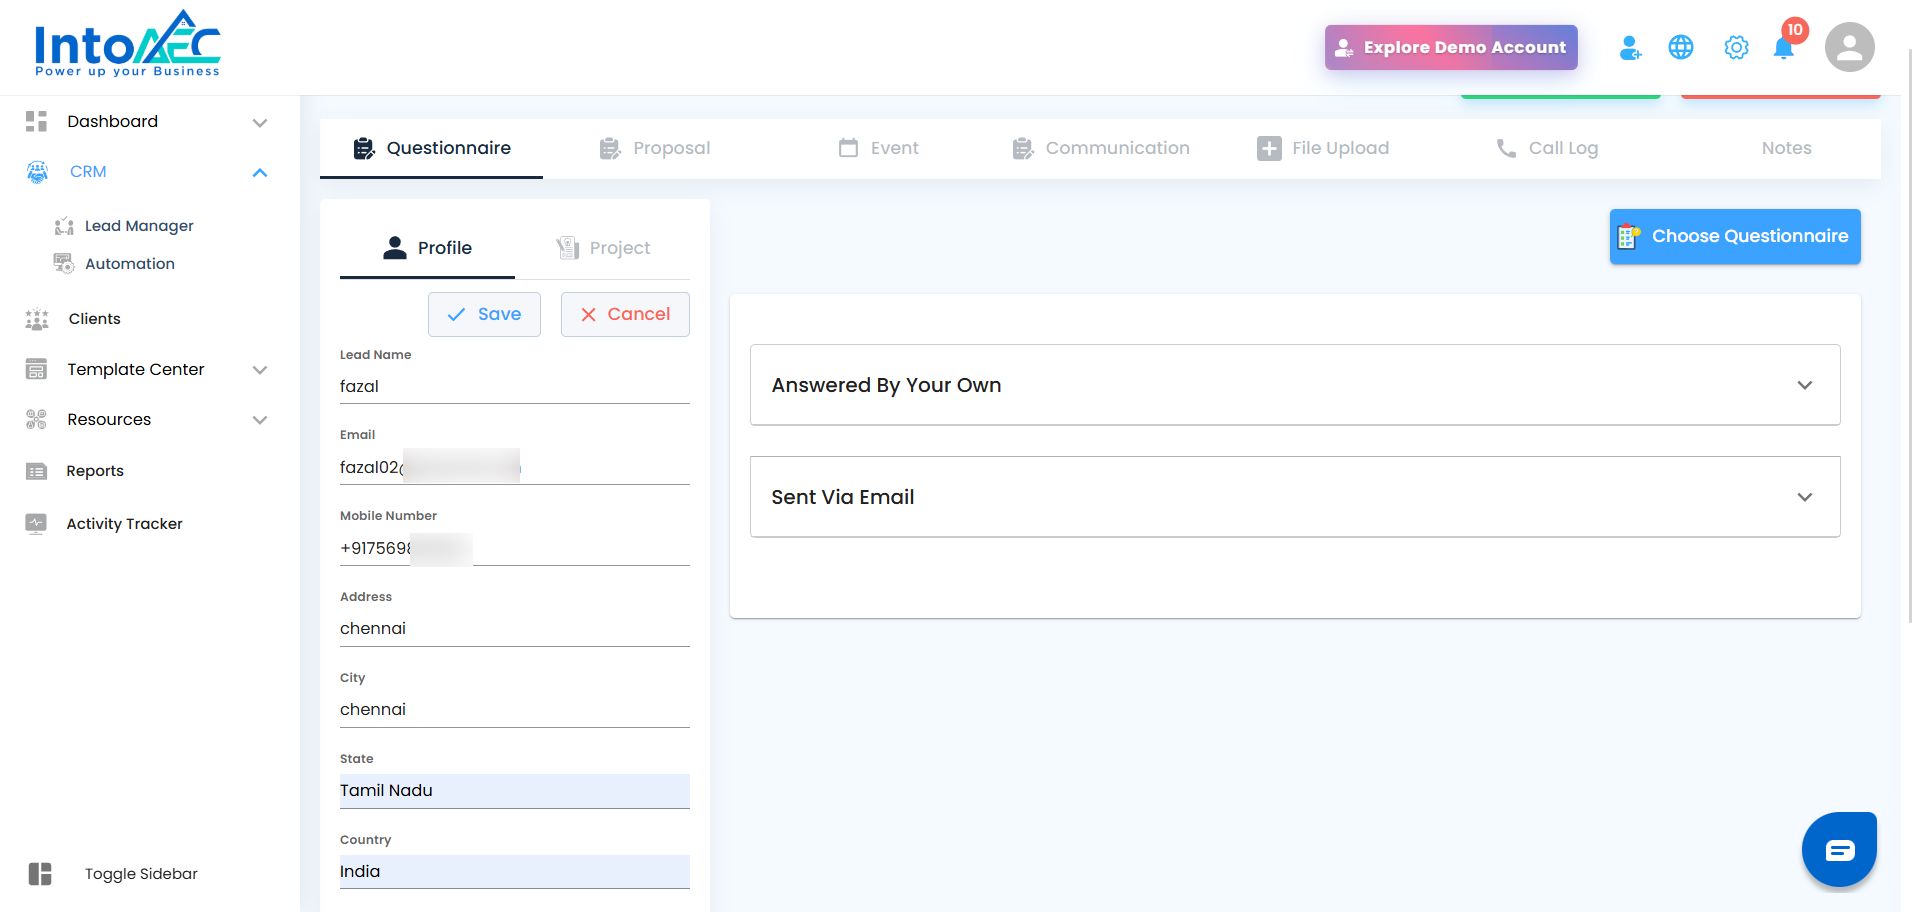The width and height of the screenshot is (1920, 912).
Task: Click the language globe icon
Action: 1681,47
